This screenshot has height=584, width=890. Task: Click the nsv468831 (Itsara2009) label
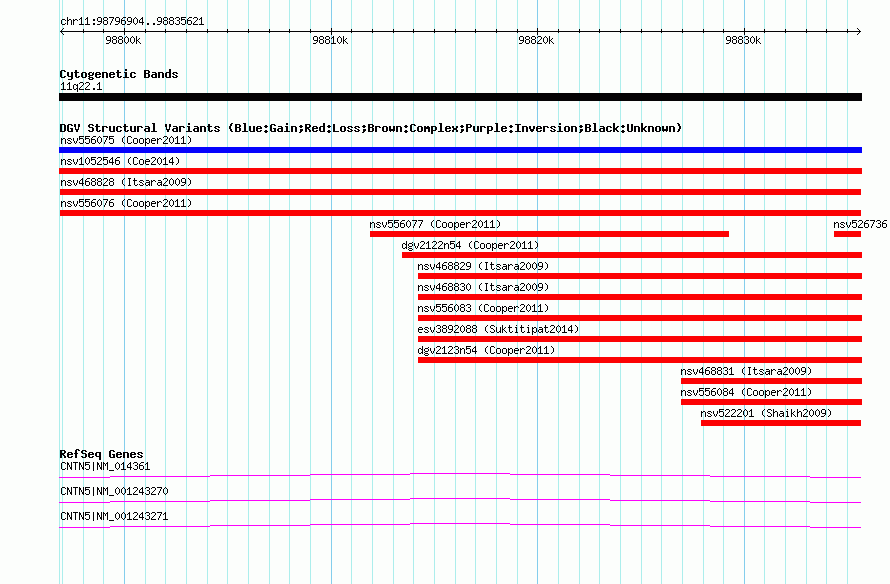click(746, 371)
